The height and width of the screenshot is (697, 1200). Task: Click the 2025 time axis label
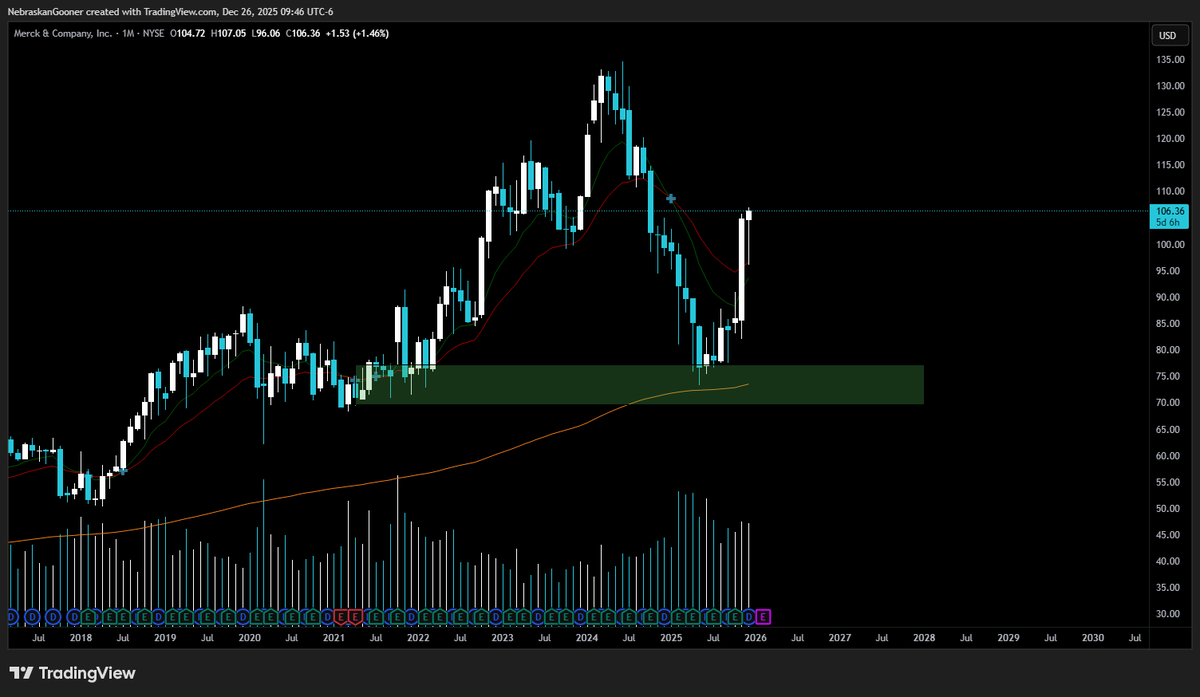(x=671, y=637)
